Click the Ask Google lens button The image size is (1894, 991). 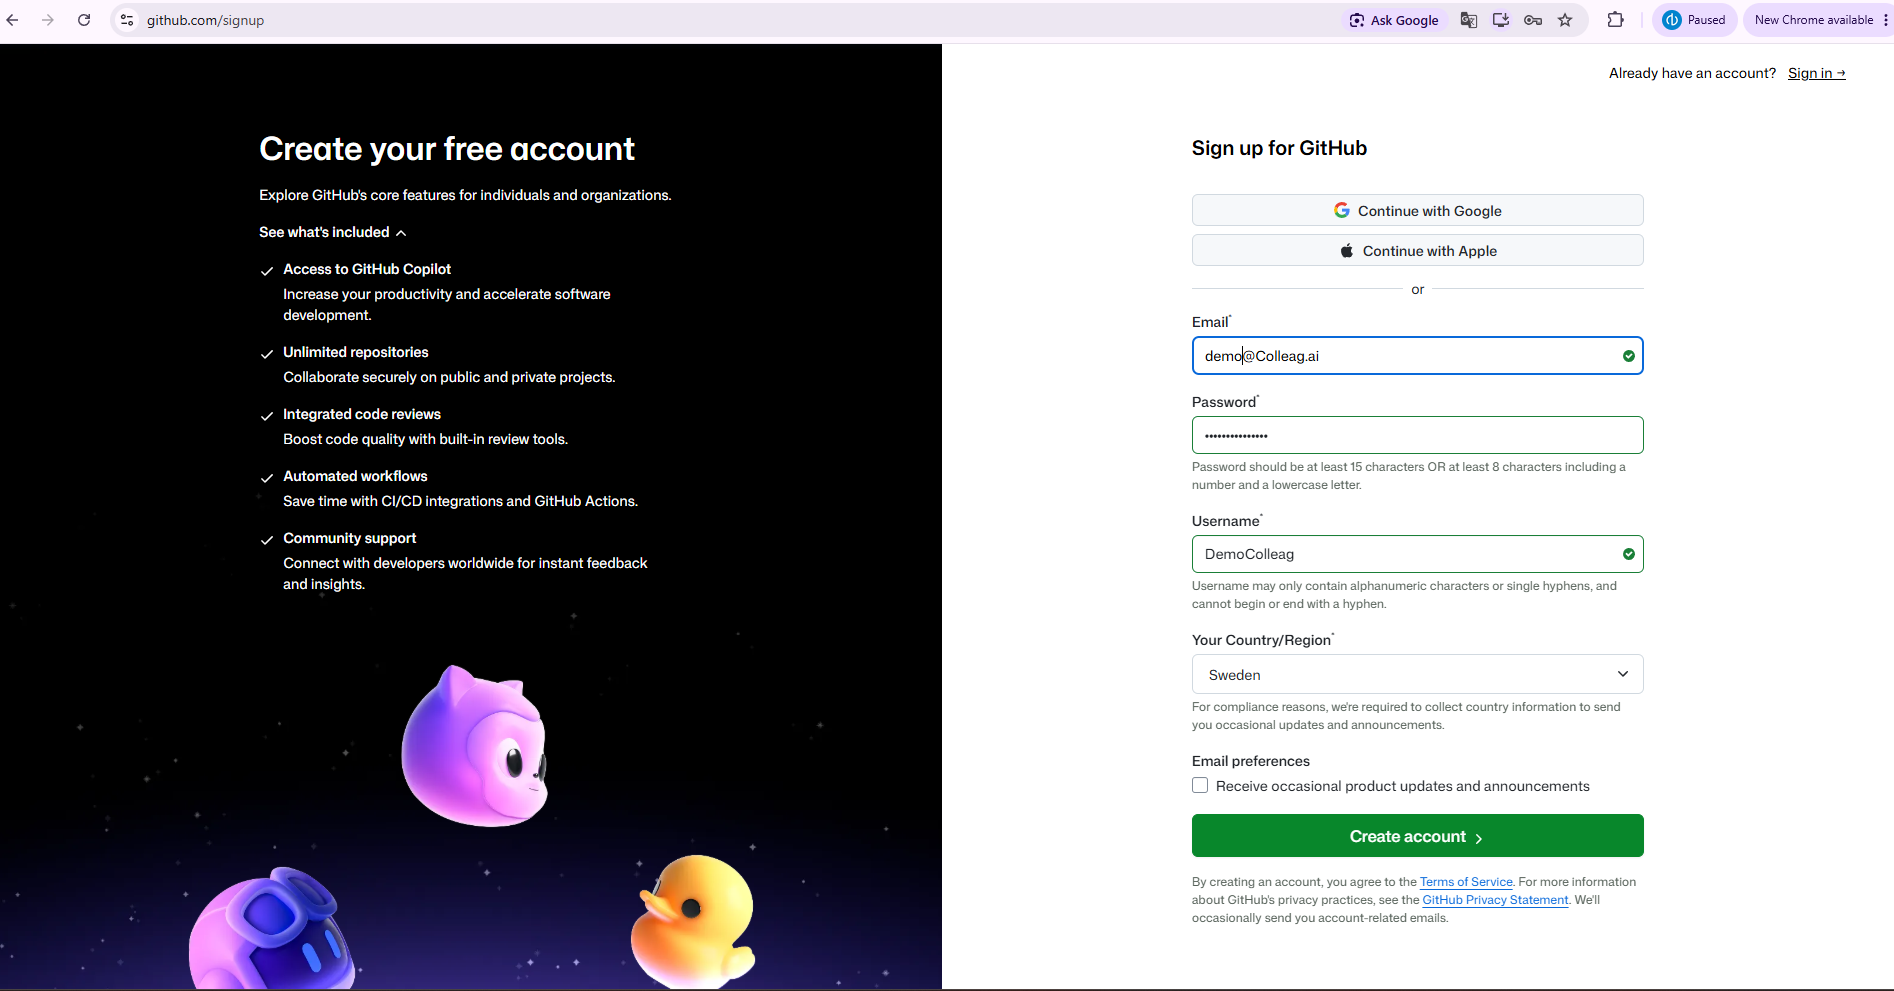pos(1394,20)
